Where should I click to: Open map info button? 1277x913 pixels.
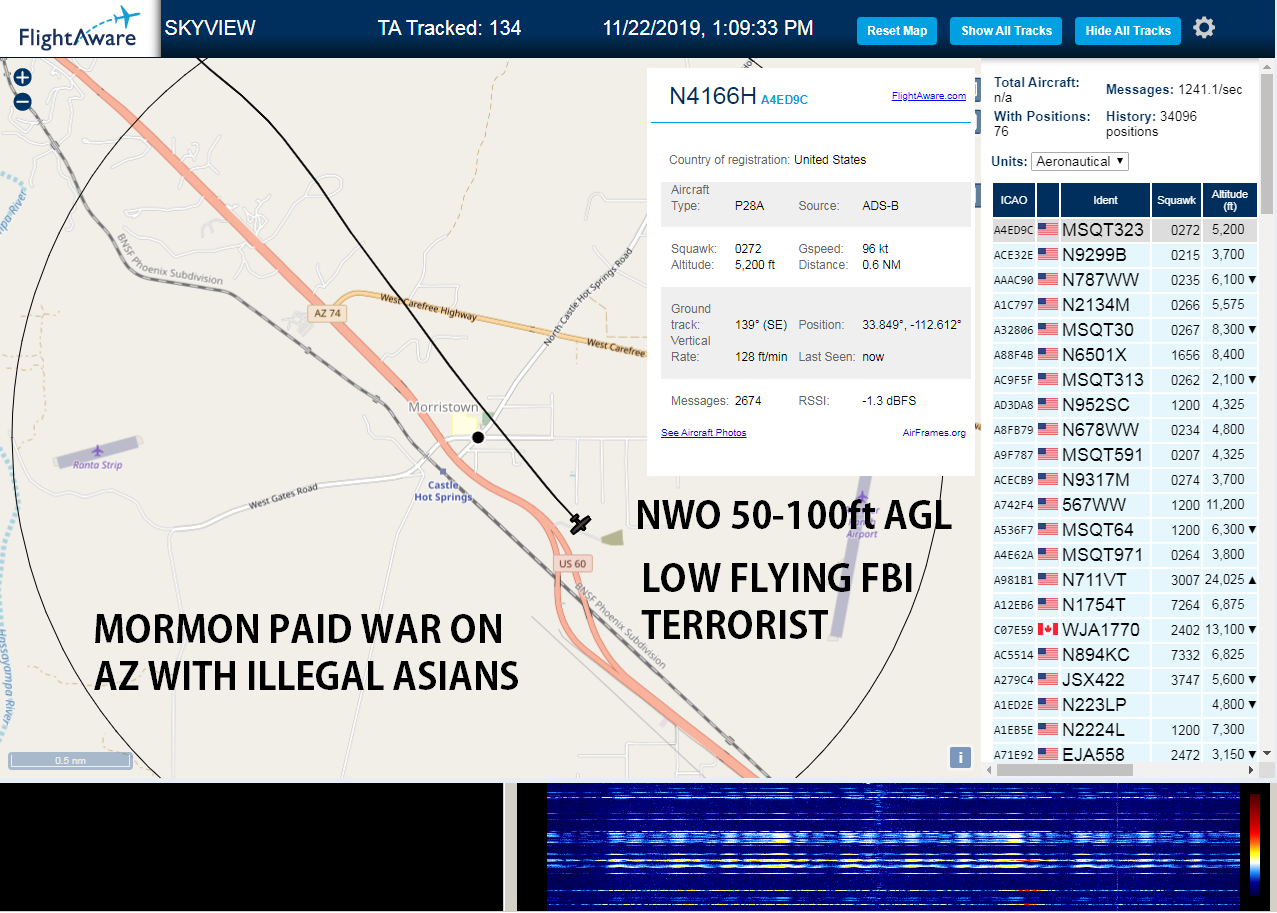pos(960,757)
